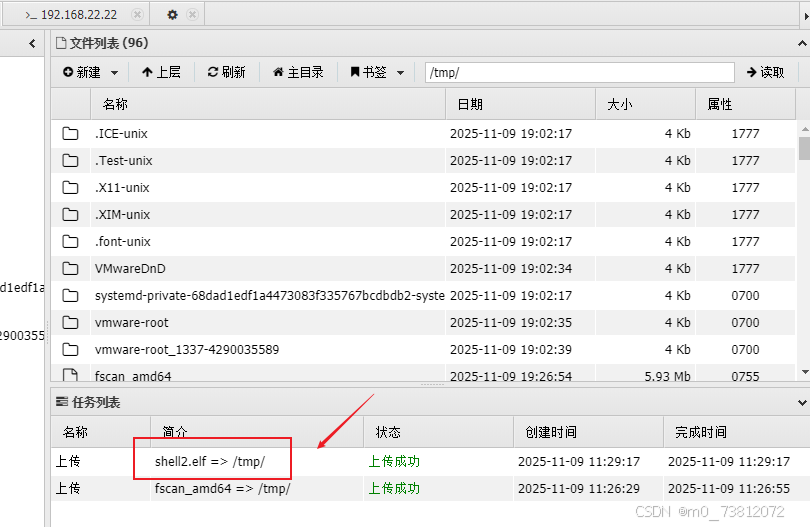The width and height of the screenshot is (810, 527).
Task: Click completion time 2025-11-09 11:26:55
Action: (x=729, y=488)
